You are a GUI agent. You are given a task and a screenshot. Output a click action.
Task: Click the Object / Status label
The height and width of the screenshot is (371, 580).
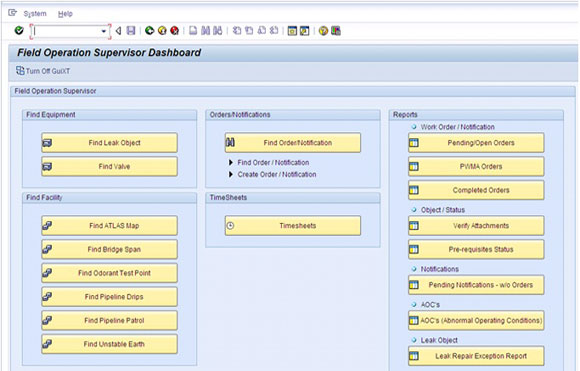pos(443,210)
